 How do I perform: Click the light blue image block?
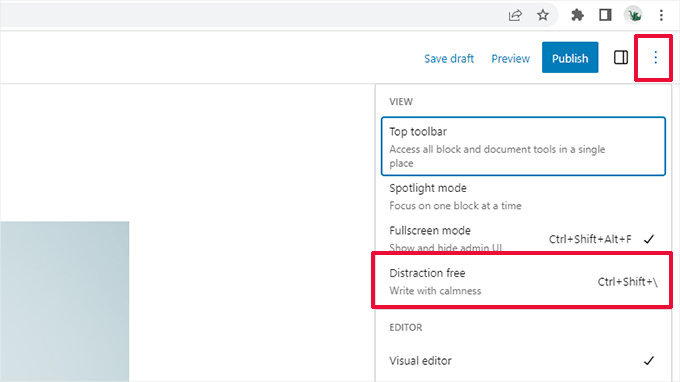click(x=64, y=301)
